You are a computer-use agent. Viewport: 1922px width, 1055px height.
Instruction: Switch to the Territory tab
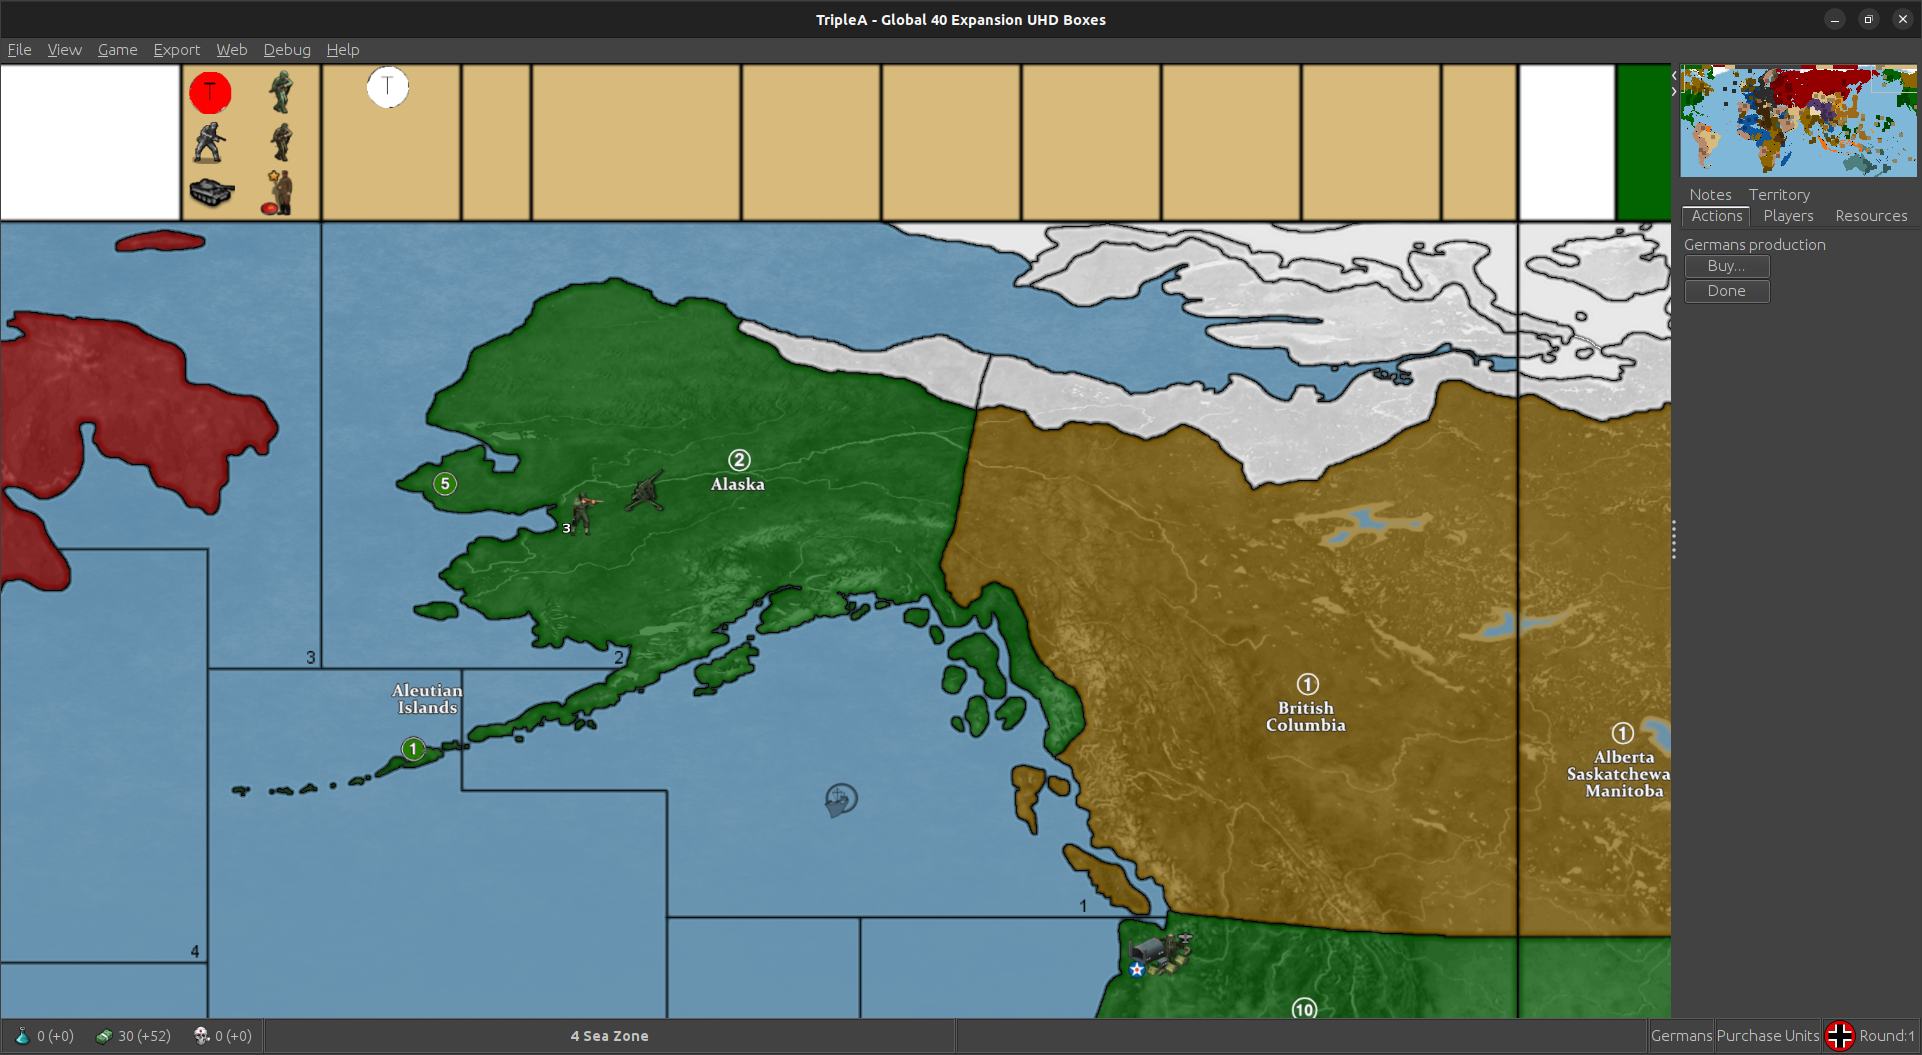(1779, 195)
